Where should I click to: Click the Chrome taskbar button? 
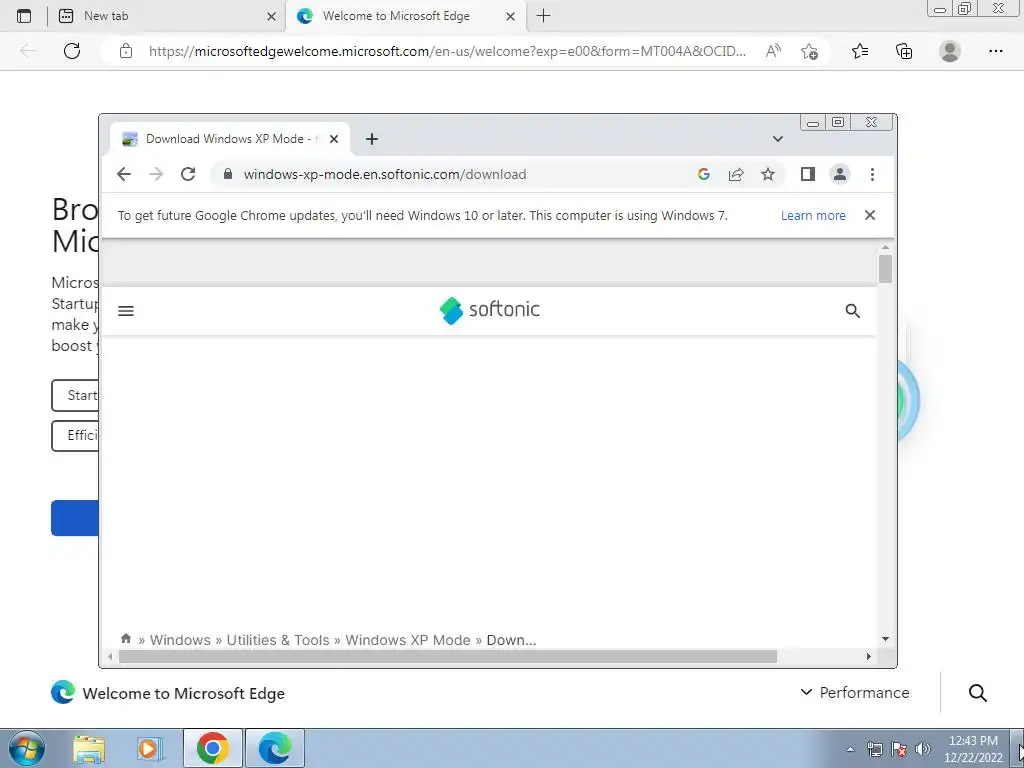pos(213,748)
